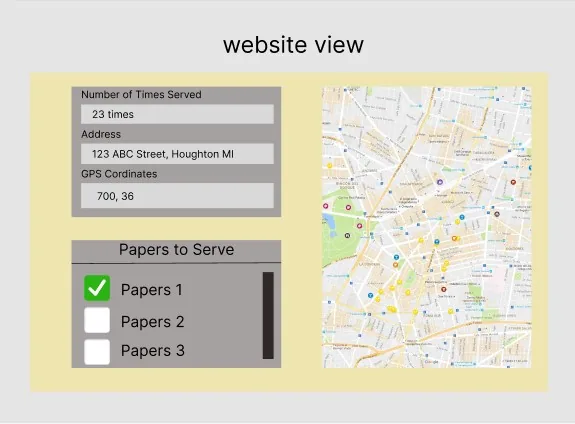The image size is (575, 424).
Task: Uncheck the Papers 1 checkbox
Action: click(97, 288)
